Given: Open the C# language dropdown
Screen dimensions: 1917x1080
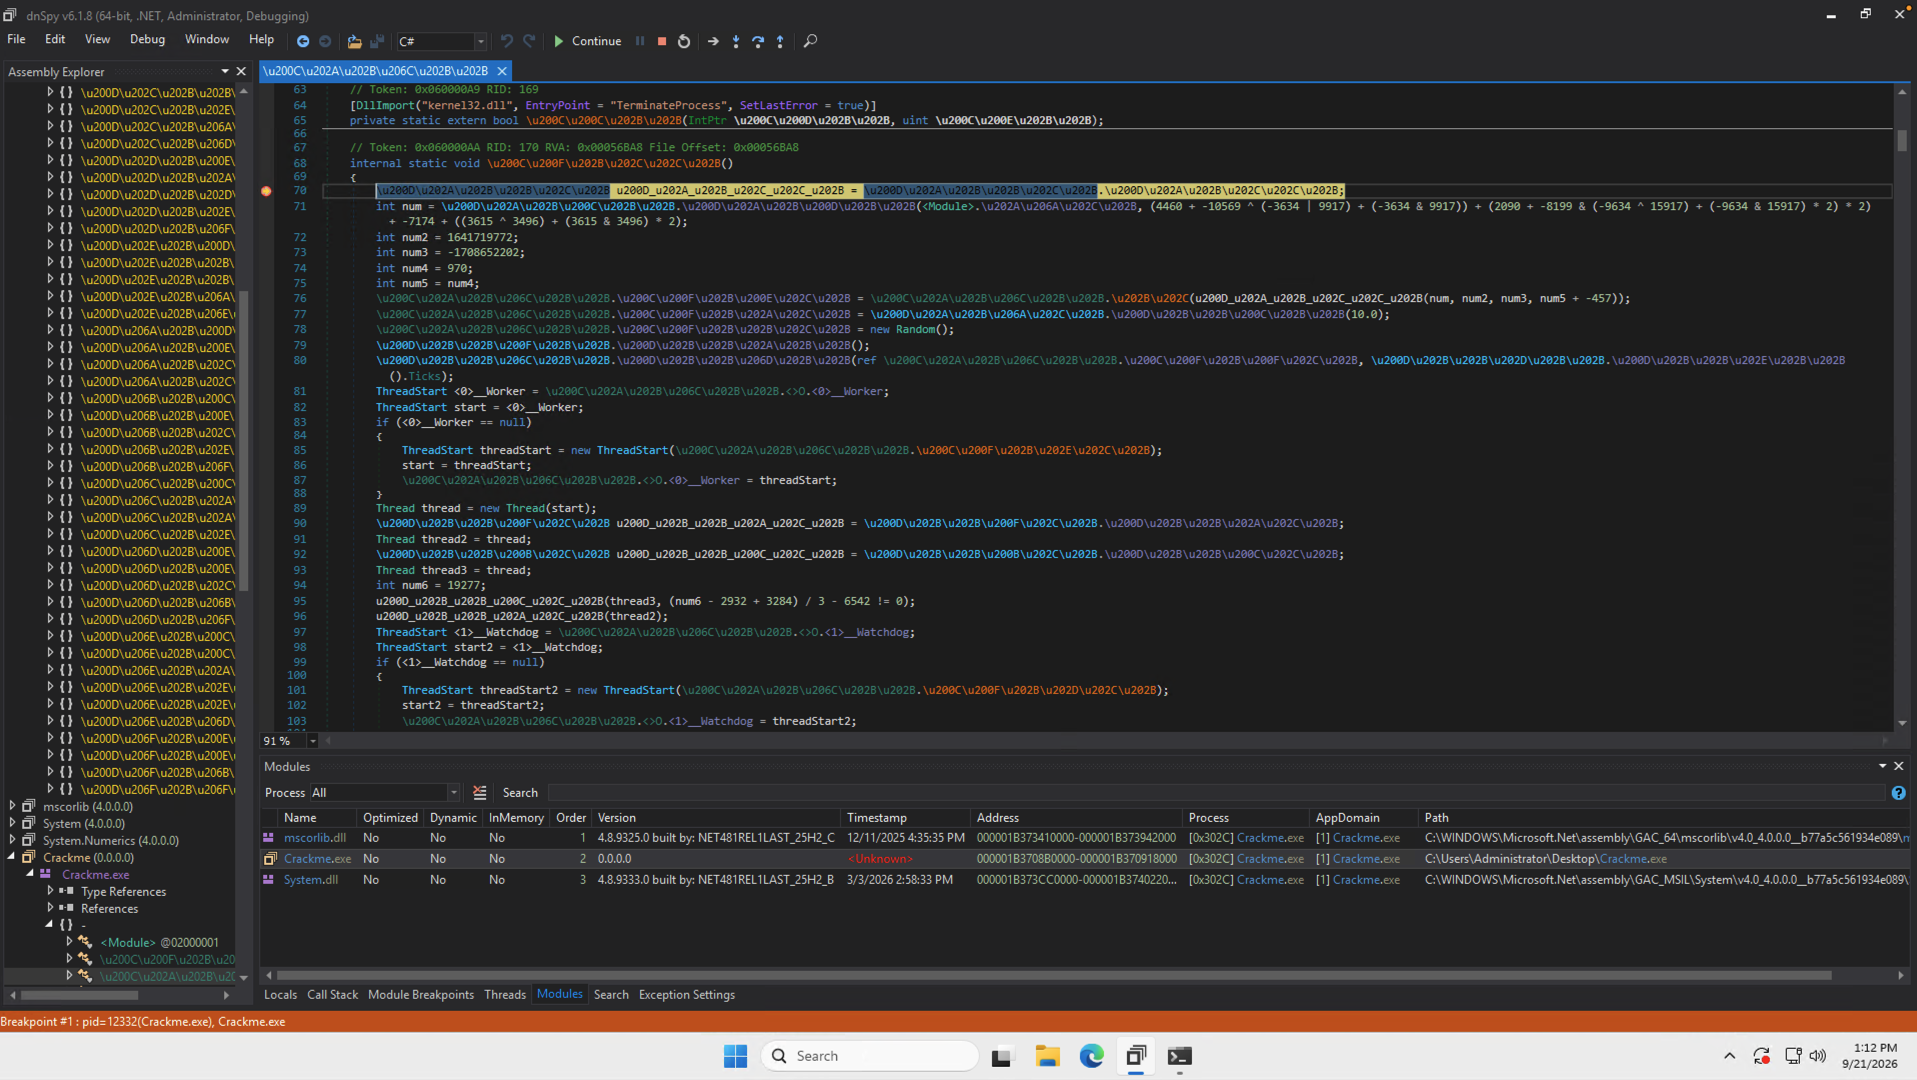Looking at the screenshot, I should pyautogui.click(x=441, y=41).
